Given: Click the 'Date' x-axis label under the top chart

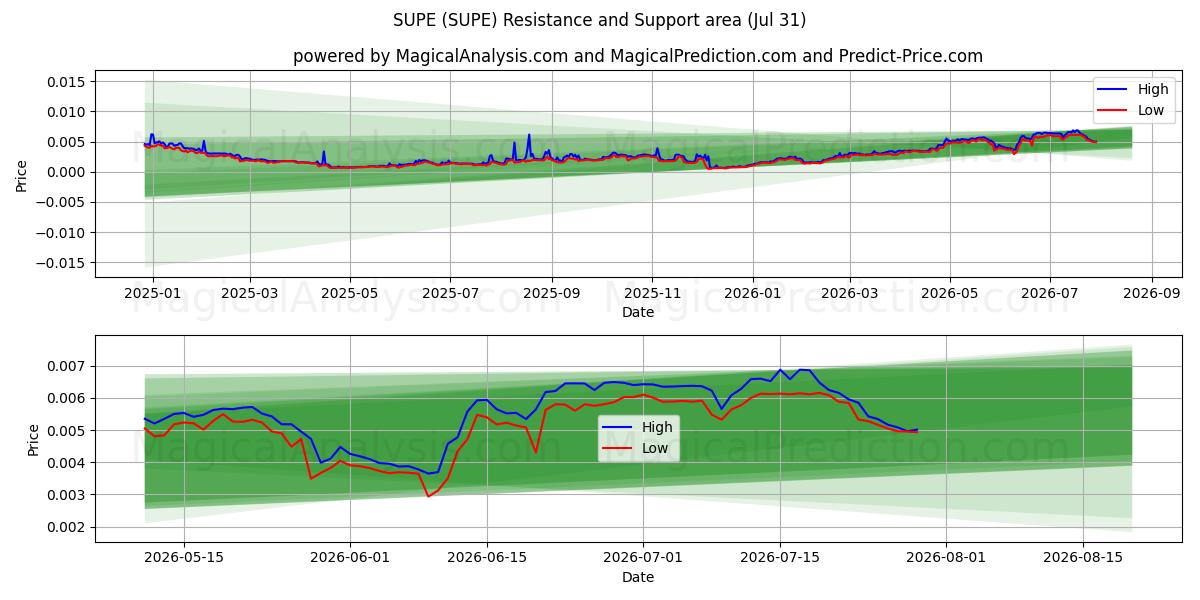Looking at the screenshot, I should pos(638,312).
